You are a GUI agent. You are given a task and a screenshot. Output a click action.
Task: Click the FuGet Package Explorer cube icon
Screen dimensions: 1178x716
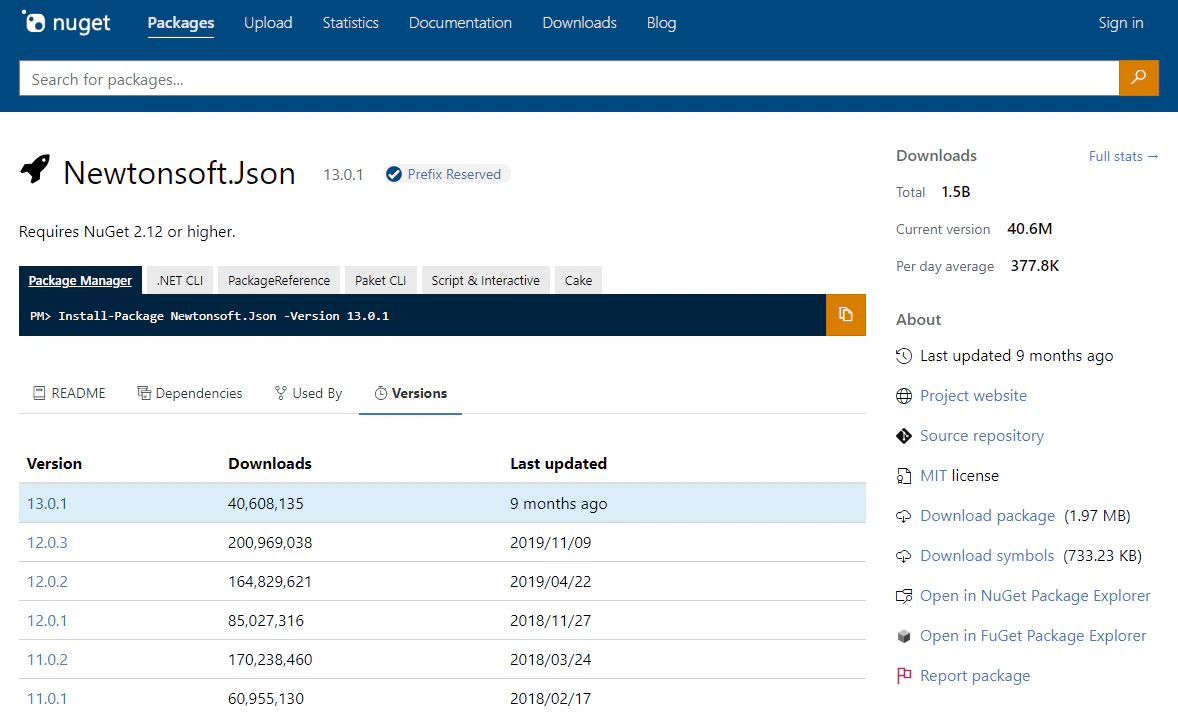point(904,636)
